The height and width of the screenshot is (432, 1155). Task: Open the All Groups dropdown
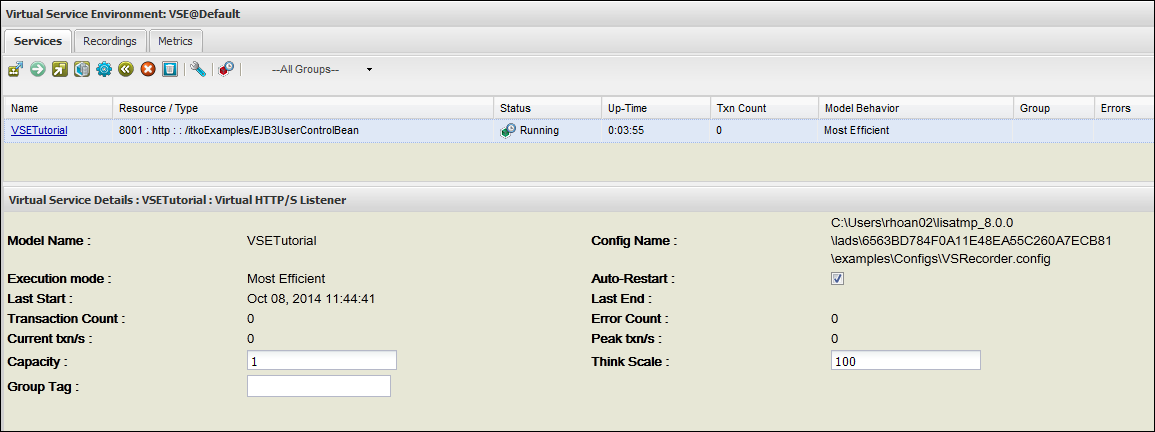pyautogui.click(x=321, y=69)
